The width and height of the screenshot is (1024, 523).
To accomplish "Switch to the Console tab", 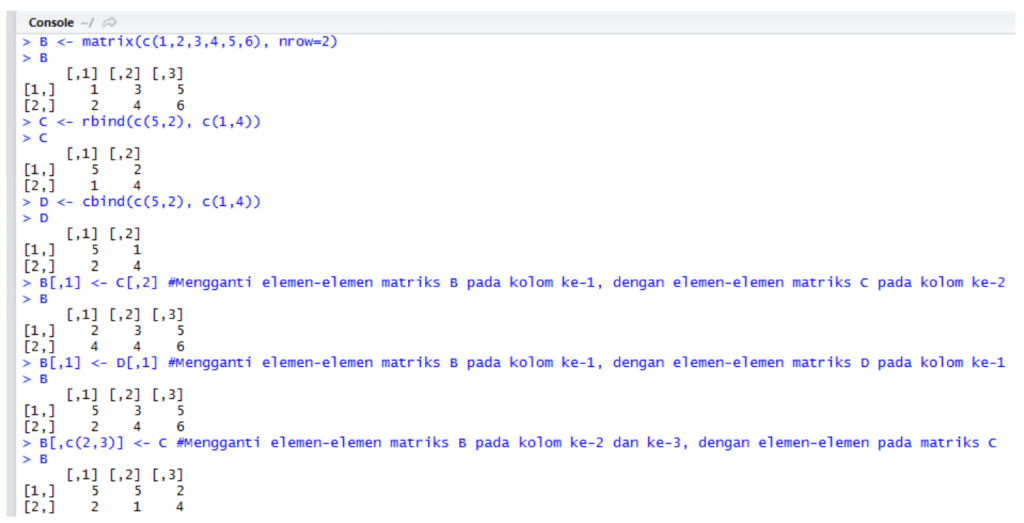I will coord(53,22).
